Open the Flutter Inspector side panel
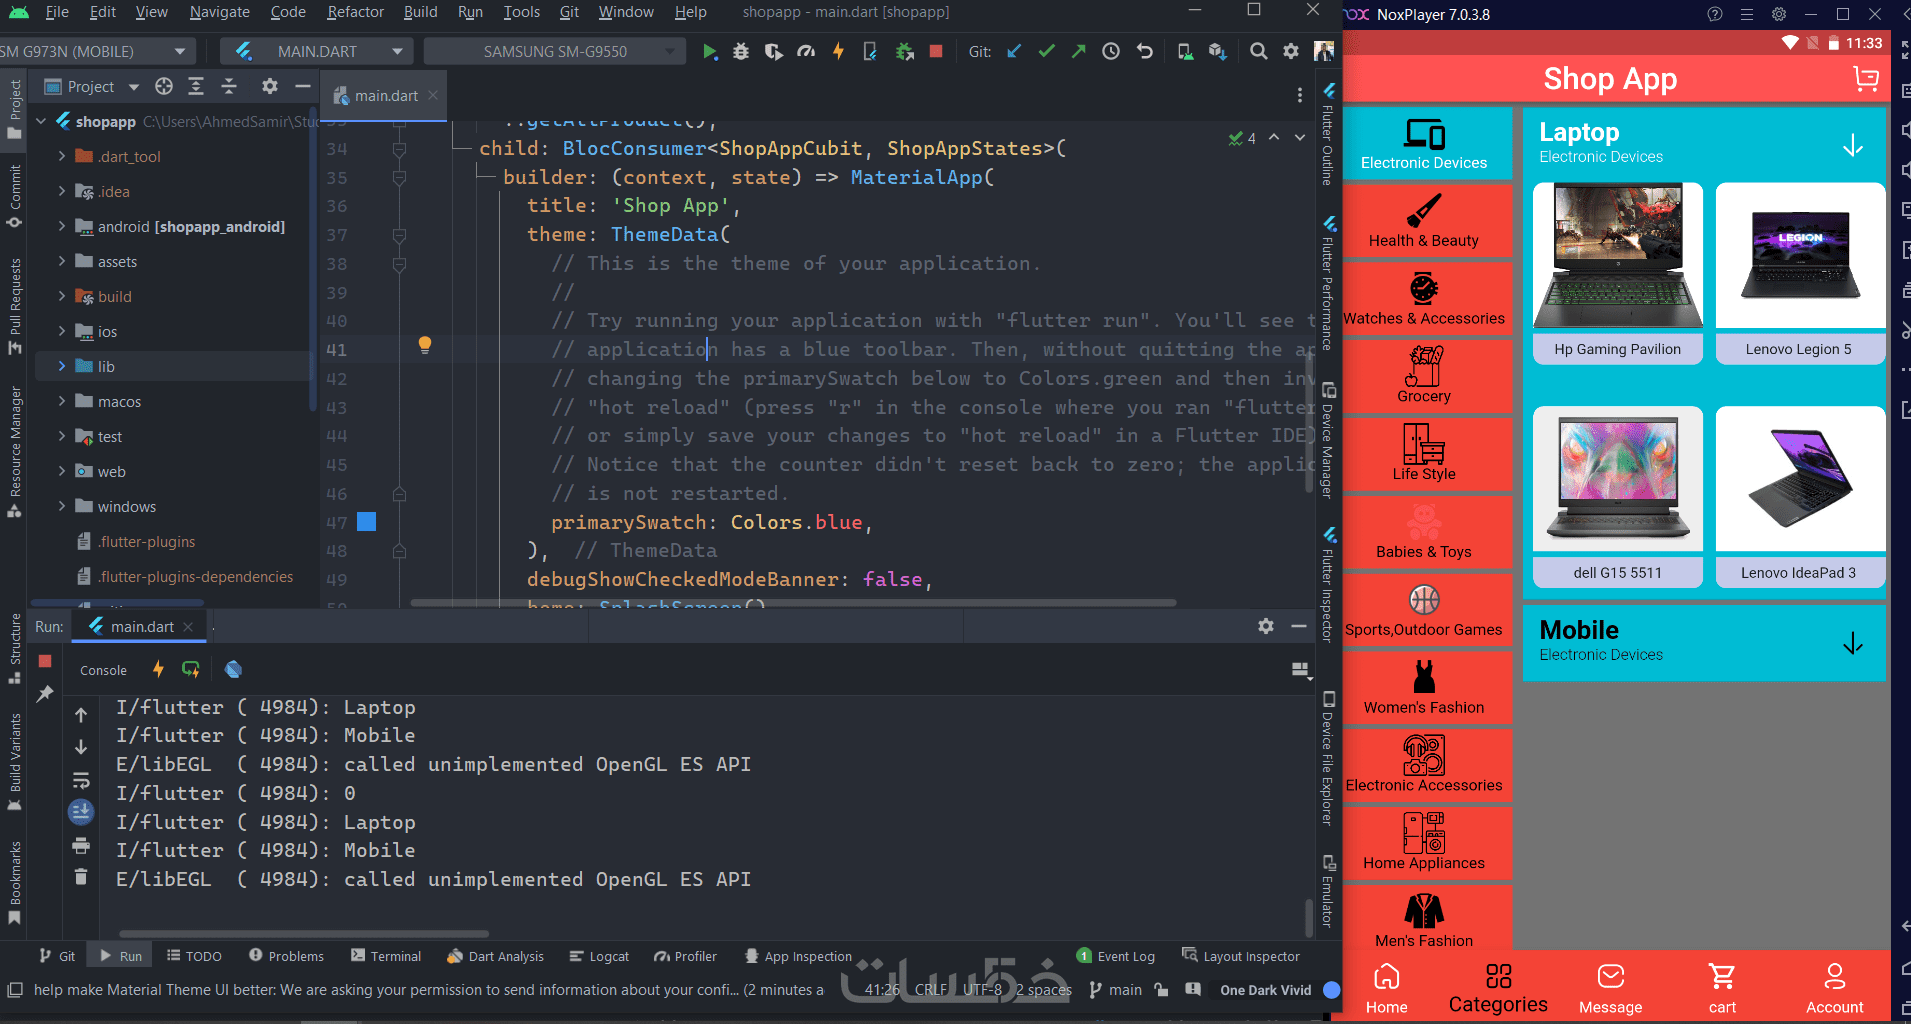Screen dimensions: 1911x1024 coord(1328,583)
